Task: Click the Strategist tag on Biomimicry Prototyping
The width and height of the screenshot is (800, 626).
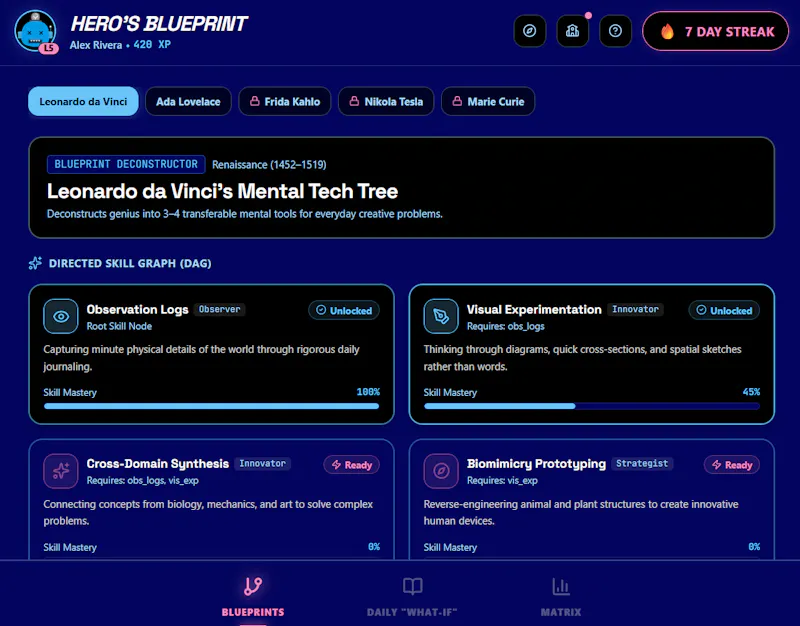Action: tap(642, 463)
